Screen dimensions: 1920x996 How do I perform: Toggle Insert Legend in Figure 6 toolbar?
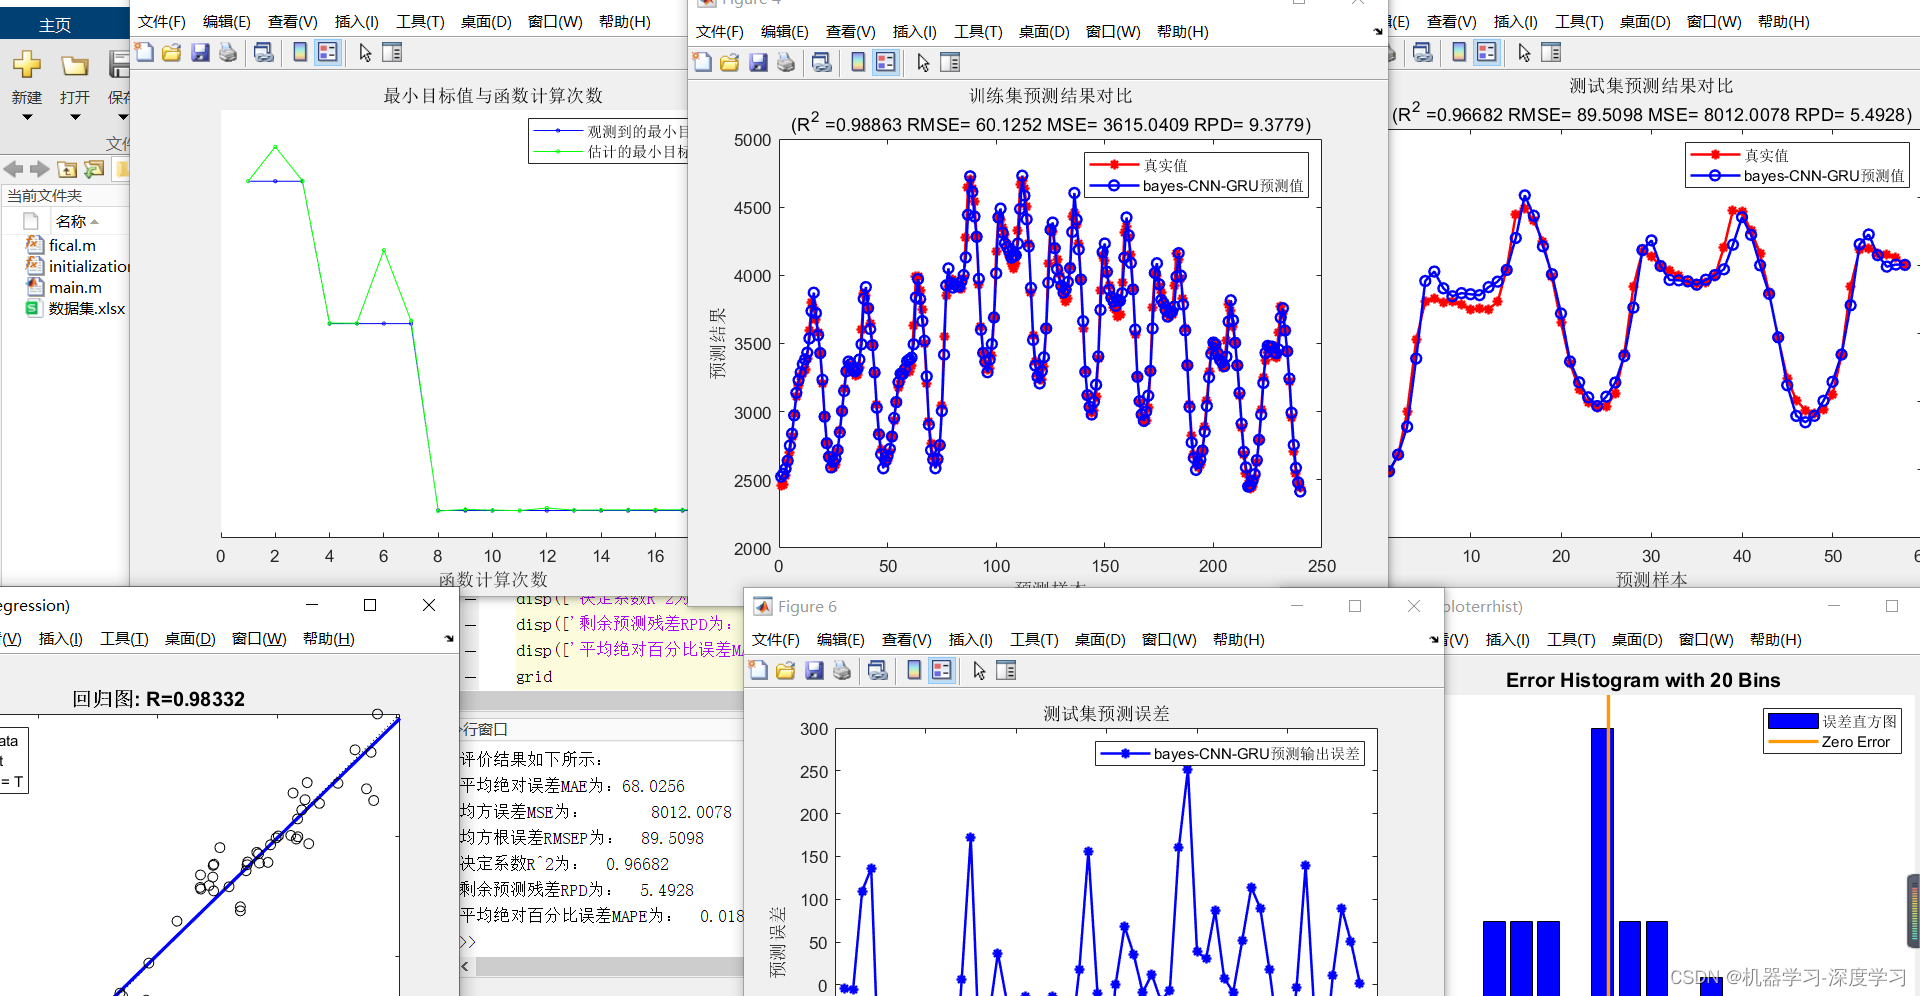[x=942, y=670]
